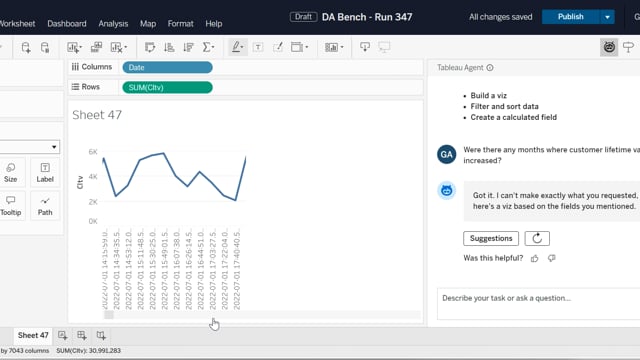Click 'Create a calculated field' bullet text
Screen dimensions: 640x360
pos(513,118)
